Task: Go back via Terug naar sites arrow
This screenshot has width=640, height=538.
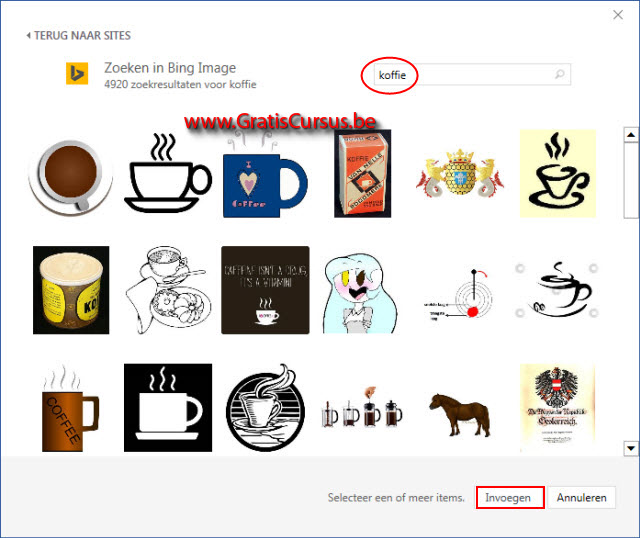Action: coord(28,36)
